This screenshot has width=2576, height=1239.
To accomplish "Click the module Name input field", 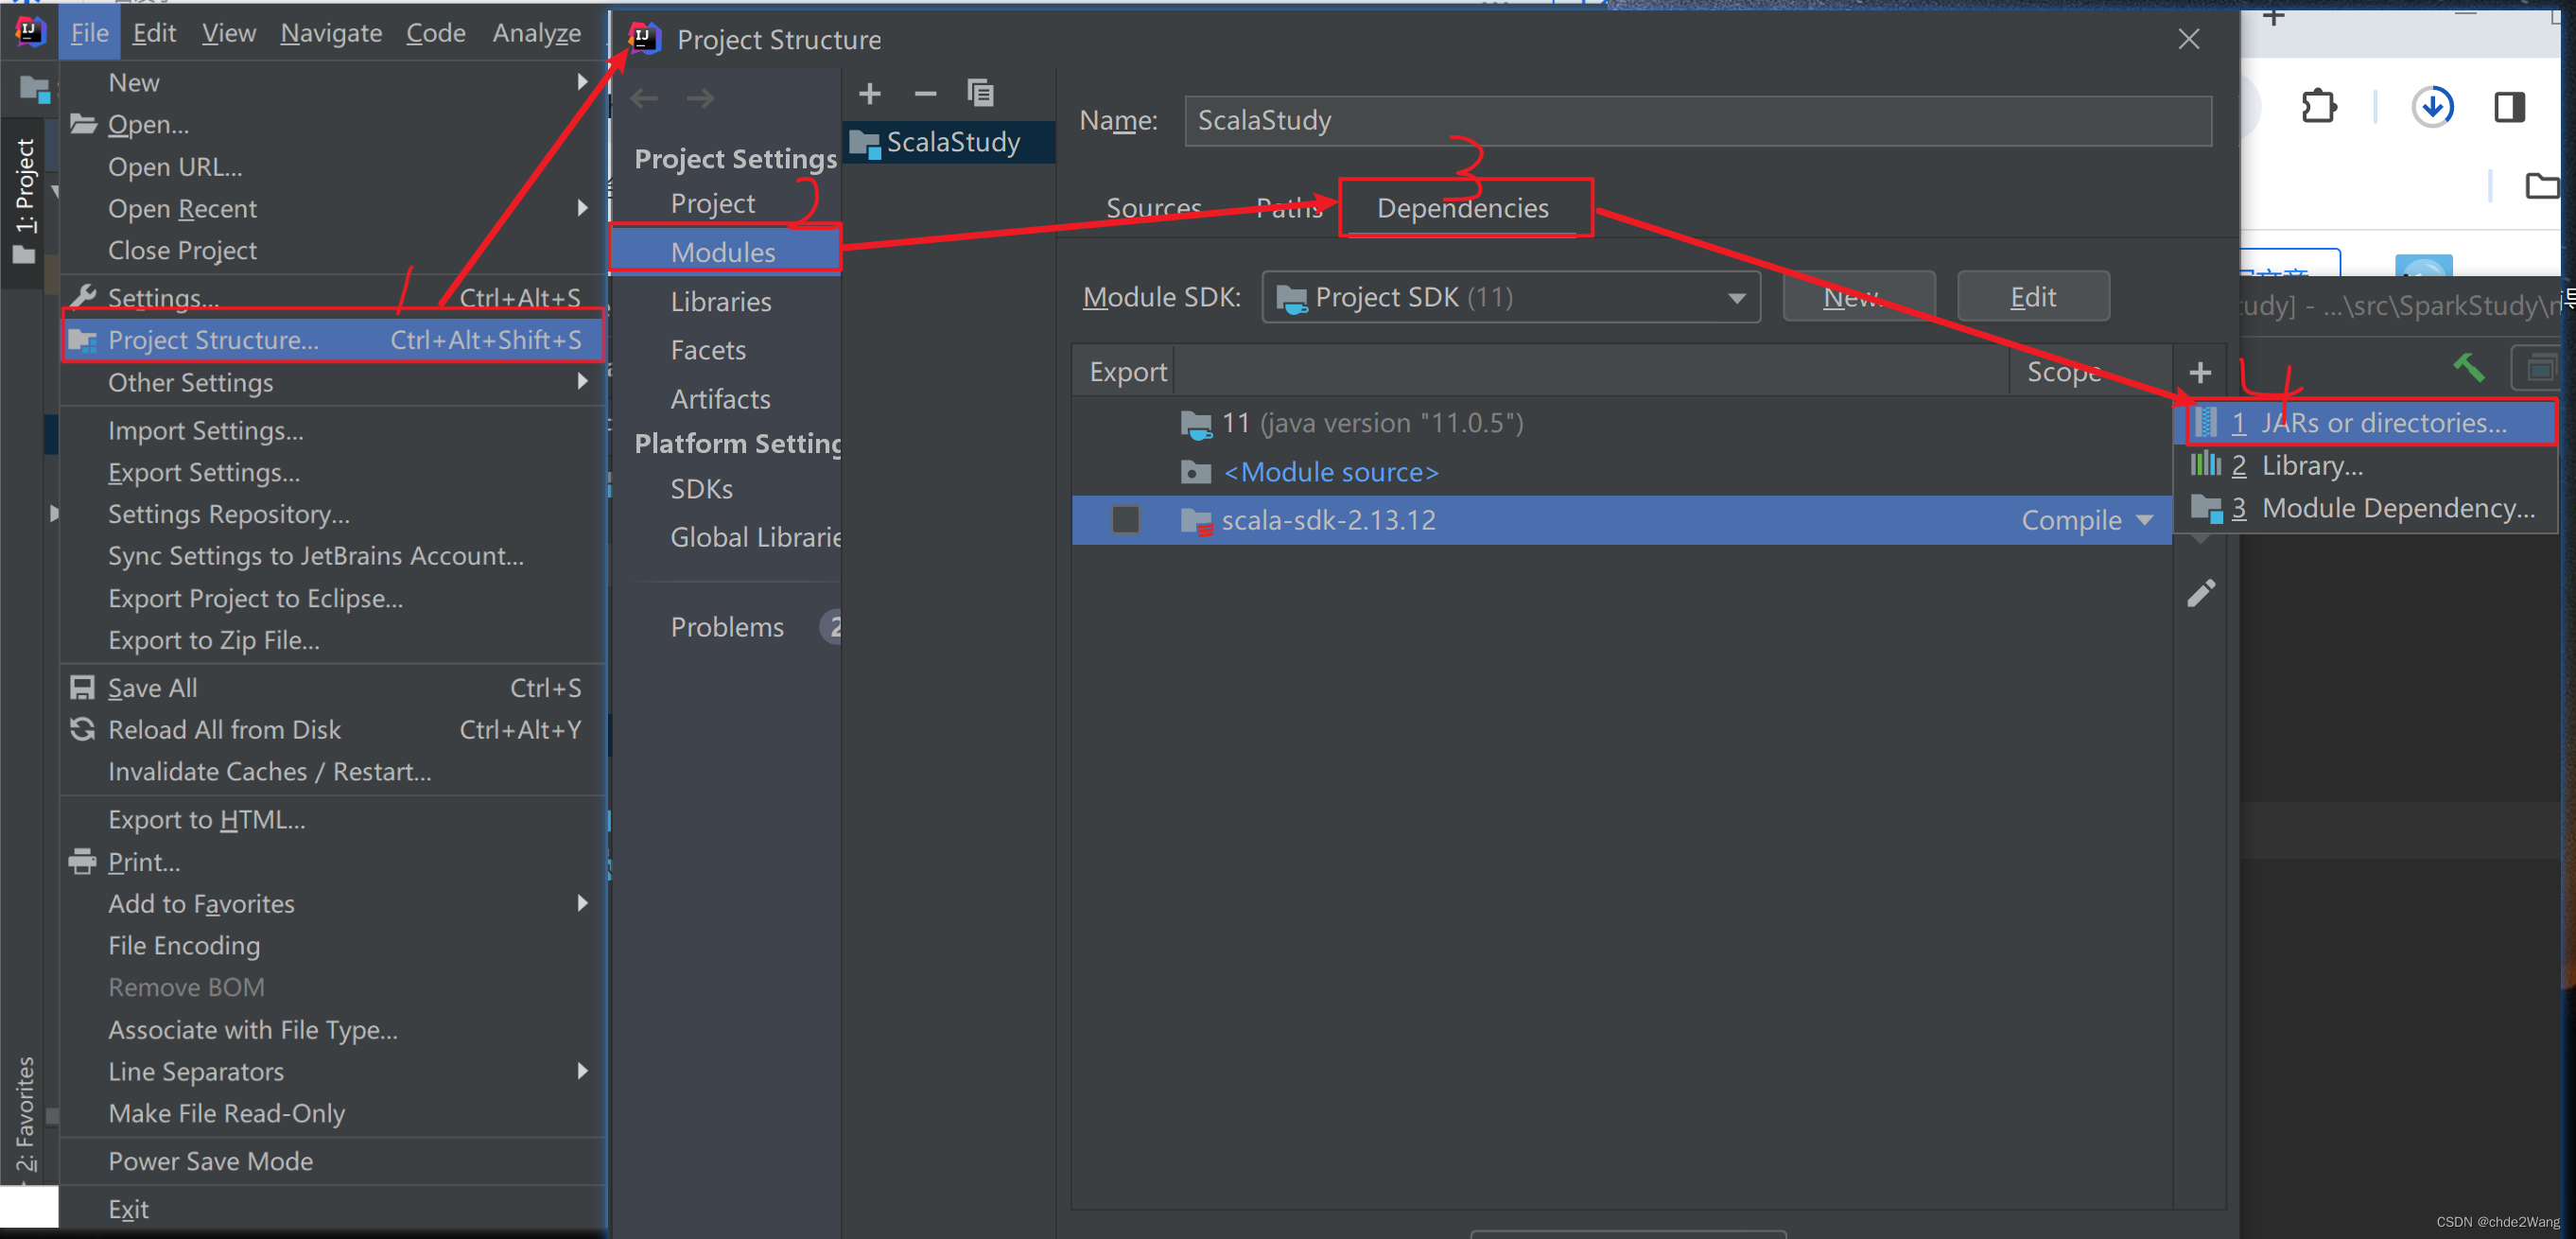I will [1697, 121].
